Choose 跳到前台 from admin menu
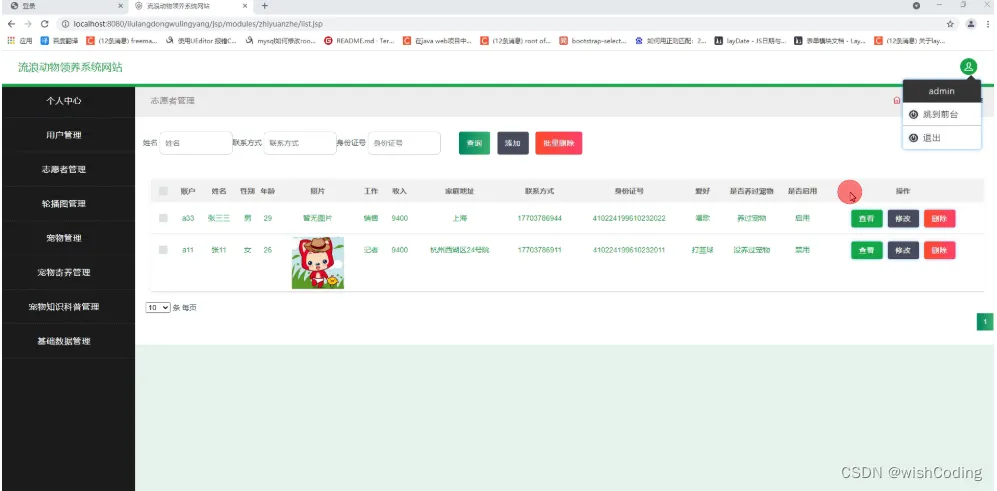 pos(942,114)
